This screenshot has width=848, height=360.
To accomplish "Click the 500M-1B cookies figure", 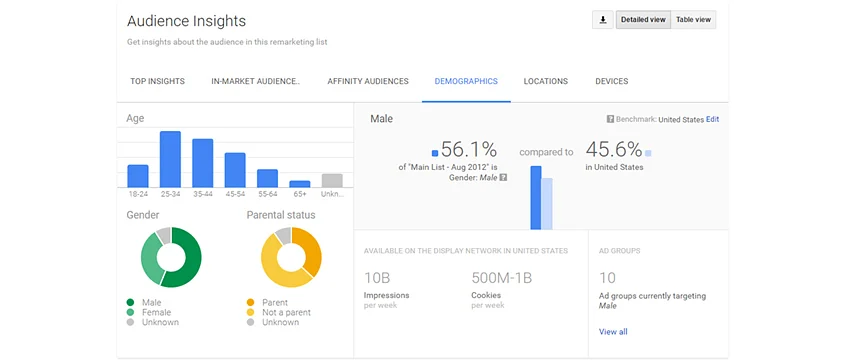I will pos(502,278).
